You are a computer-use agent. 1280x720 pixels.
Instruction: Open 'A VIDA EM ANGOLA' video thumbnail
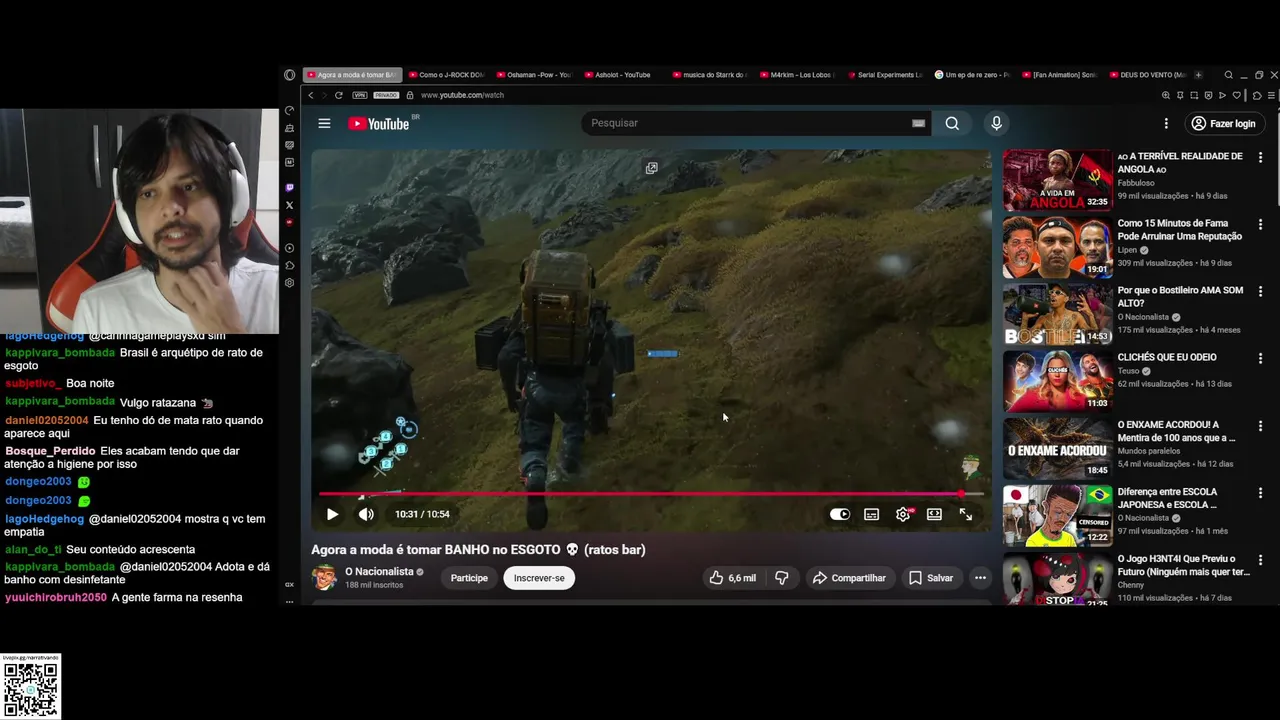click(x=1057, y=180)
